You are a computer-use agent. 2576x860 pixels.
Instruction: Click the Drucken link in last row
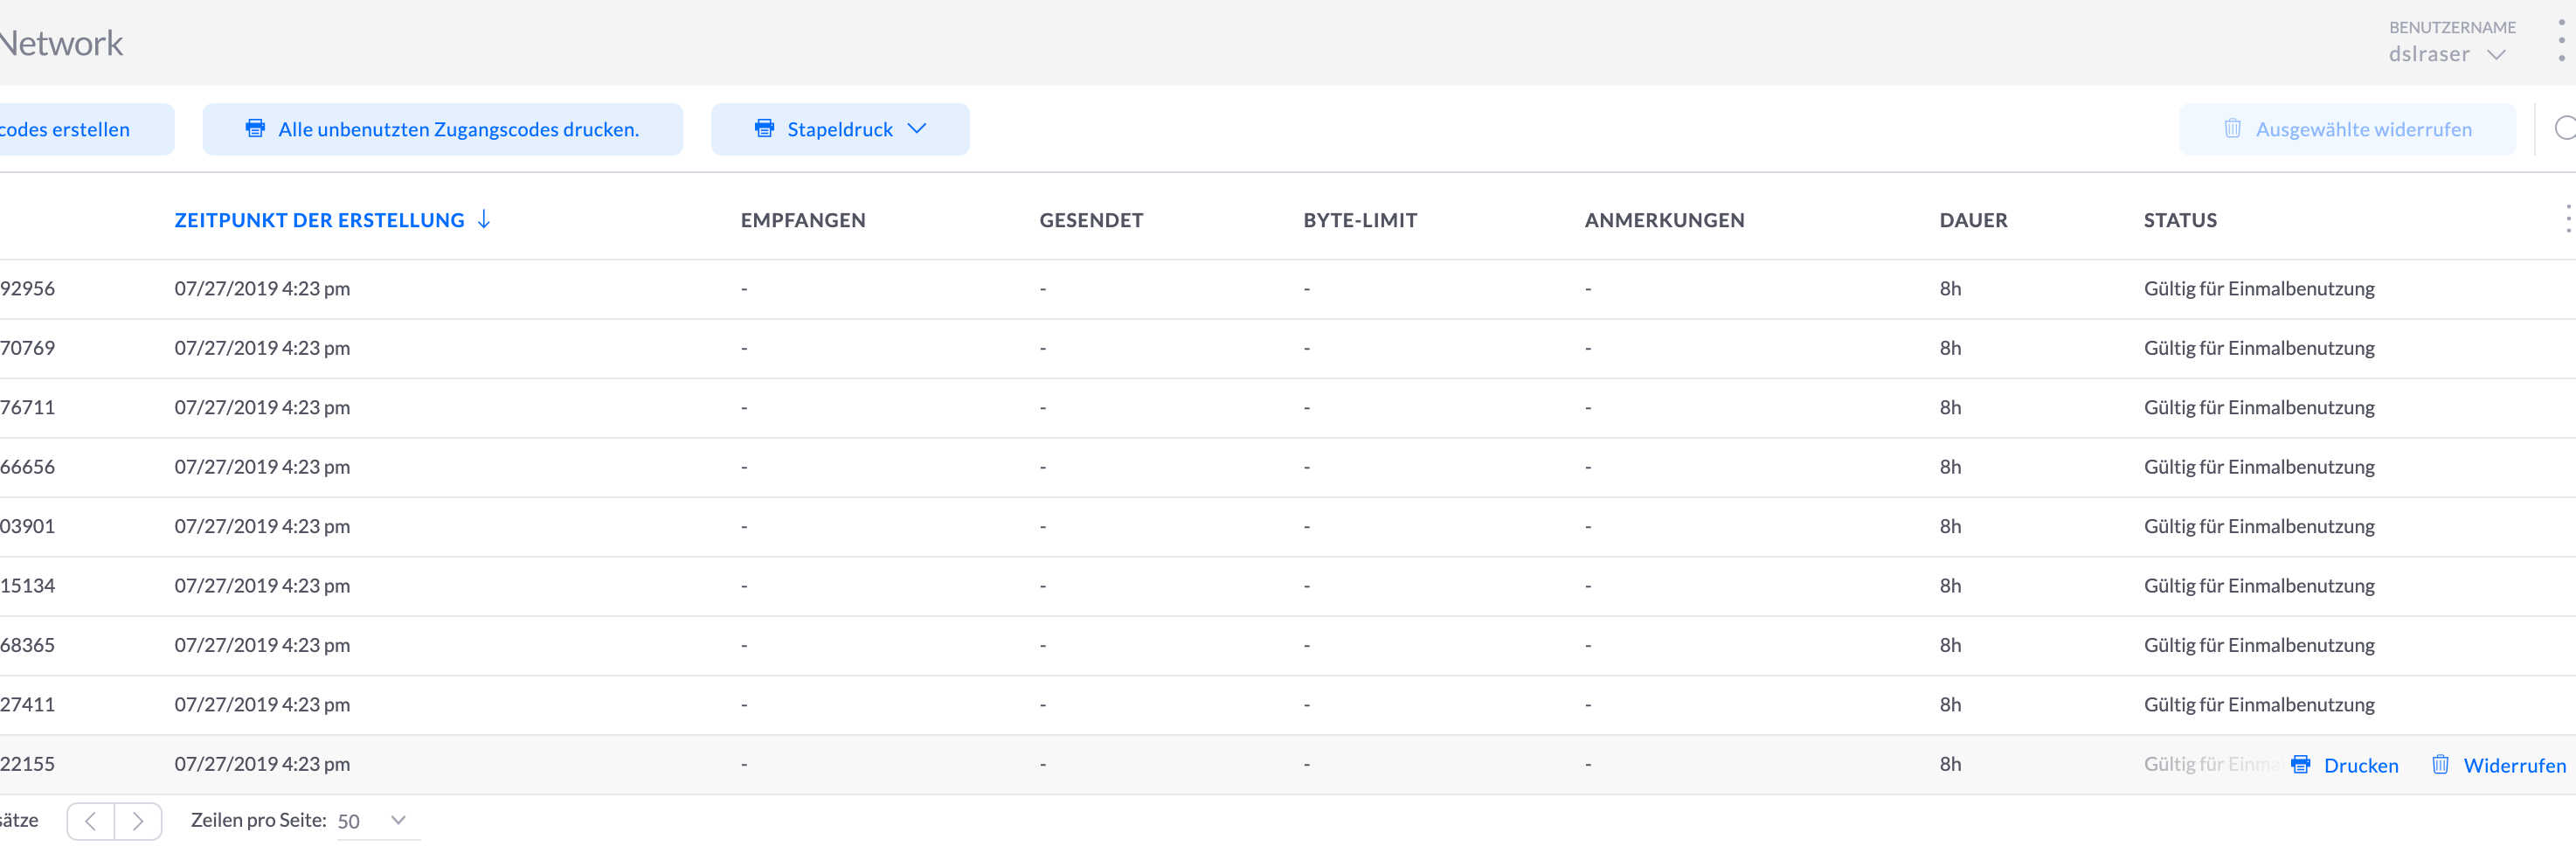[x=2360, y=765]
